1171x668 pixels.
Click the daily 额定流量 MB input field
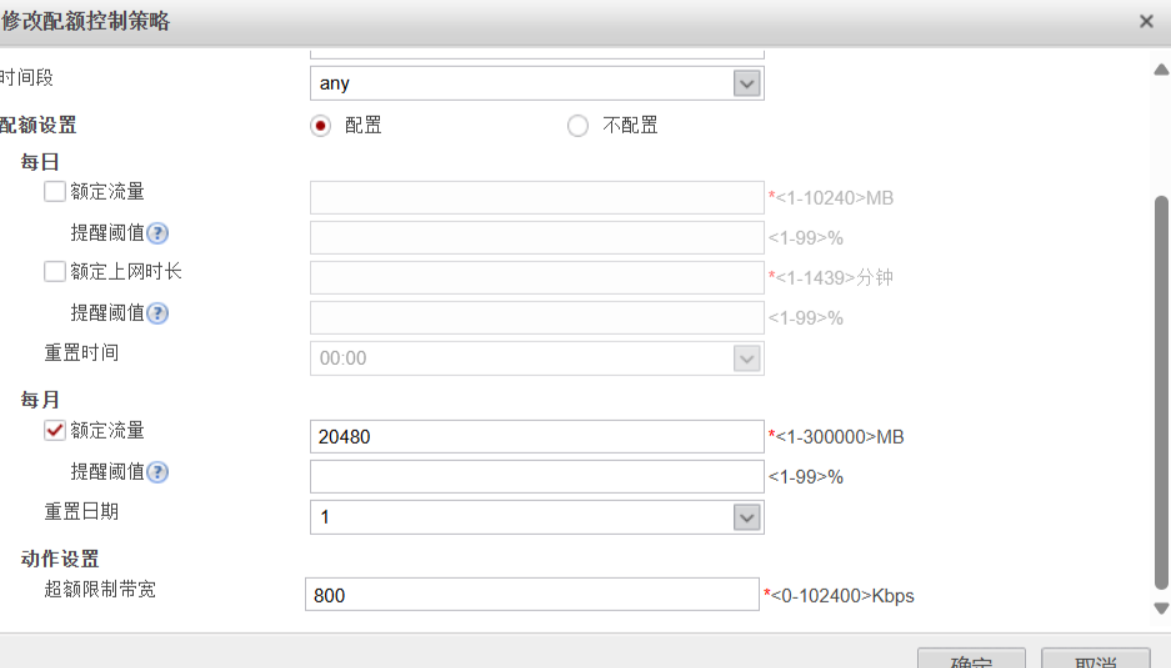click(537, 197)
